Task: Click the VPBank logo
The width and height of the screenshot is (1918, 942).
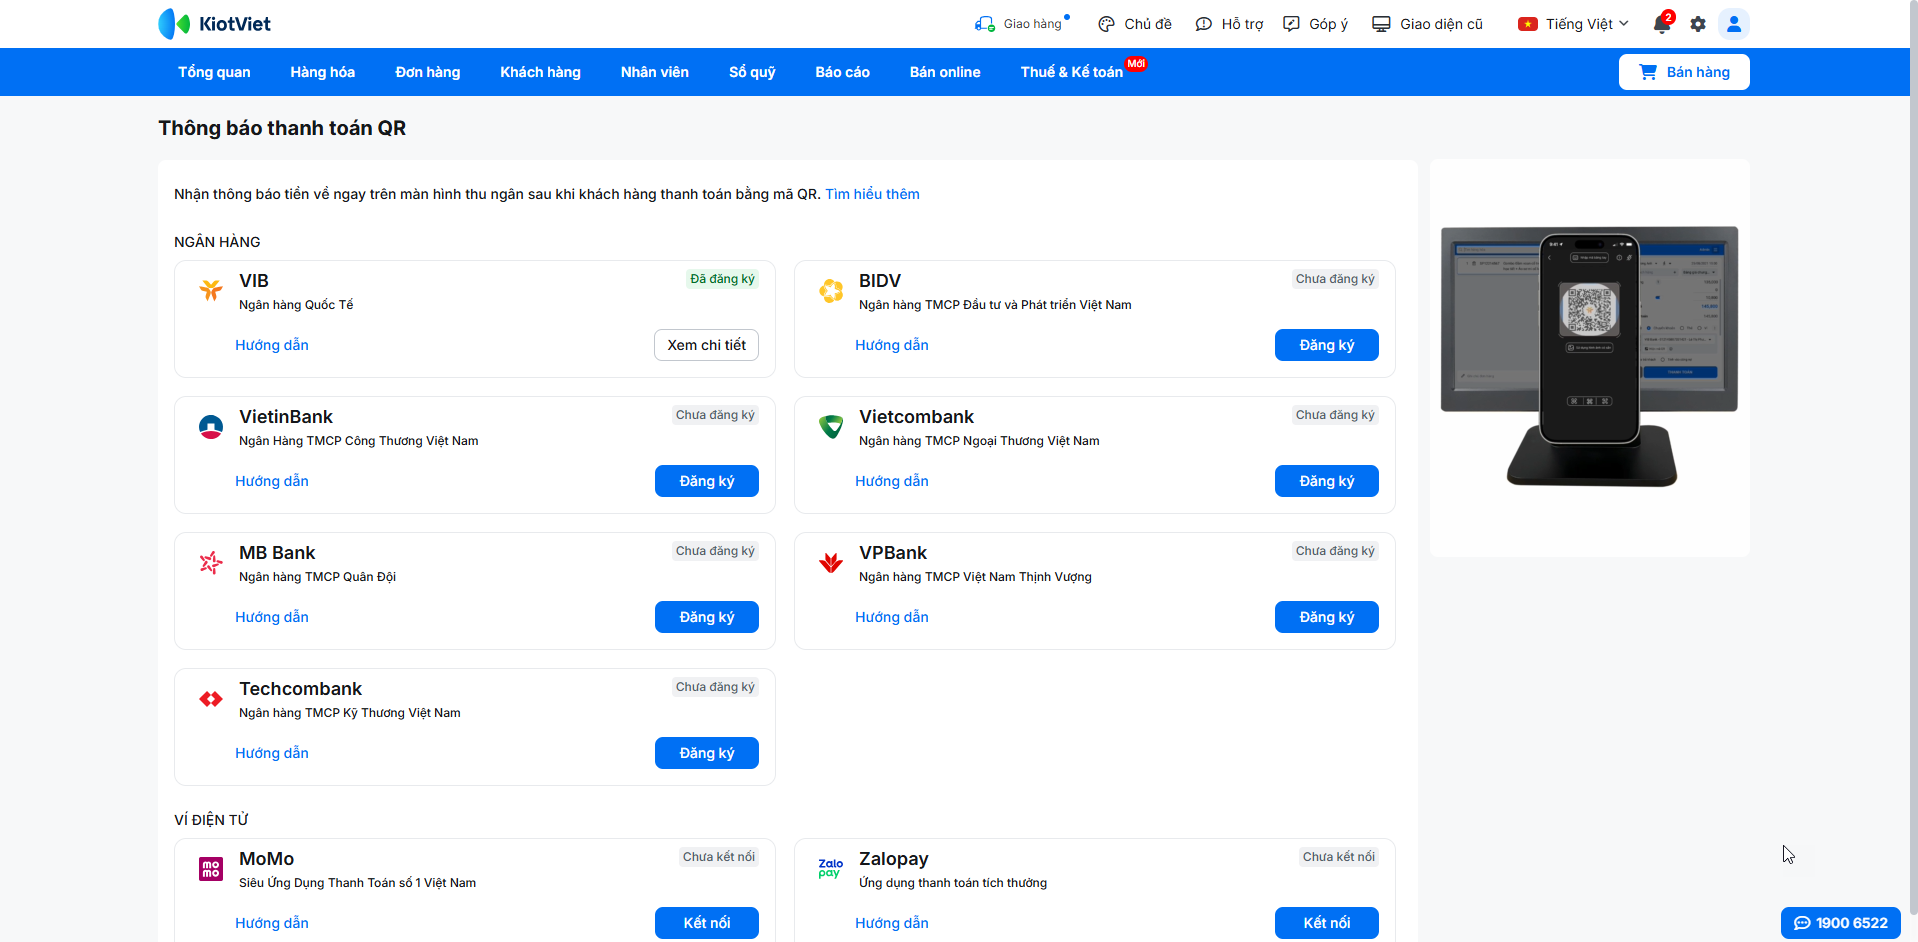Action: 831,563
